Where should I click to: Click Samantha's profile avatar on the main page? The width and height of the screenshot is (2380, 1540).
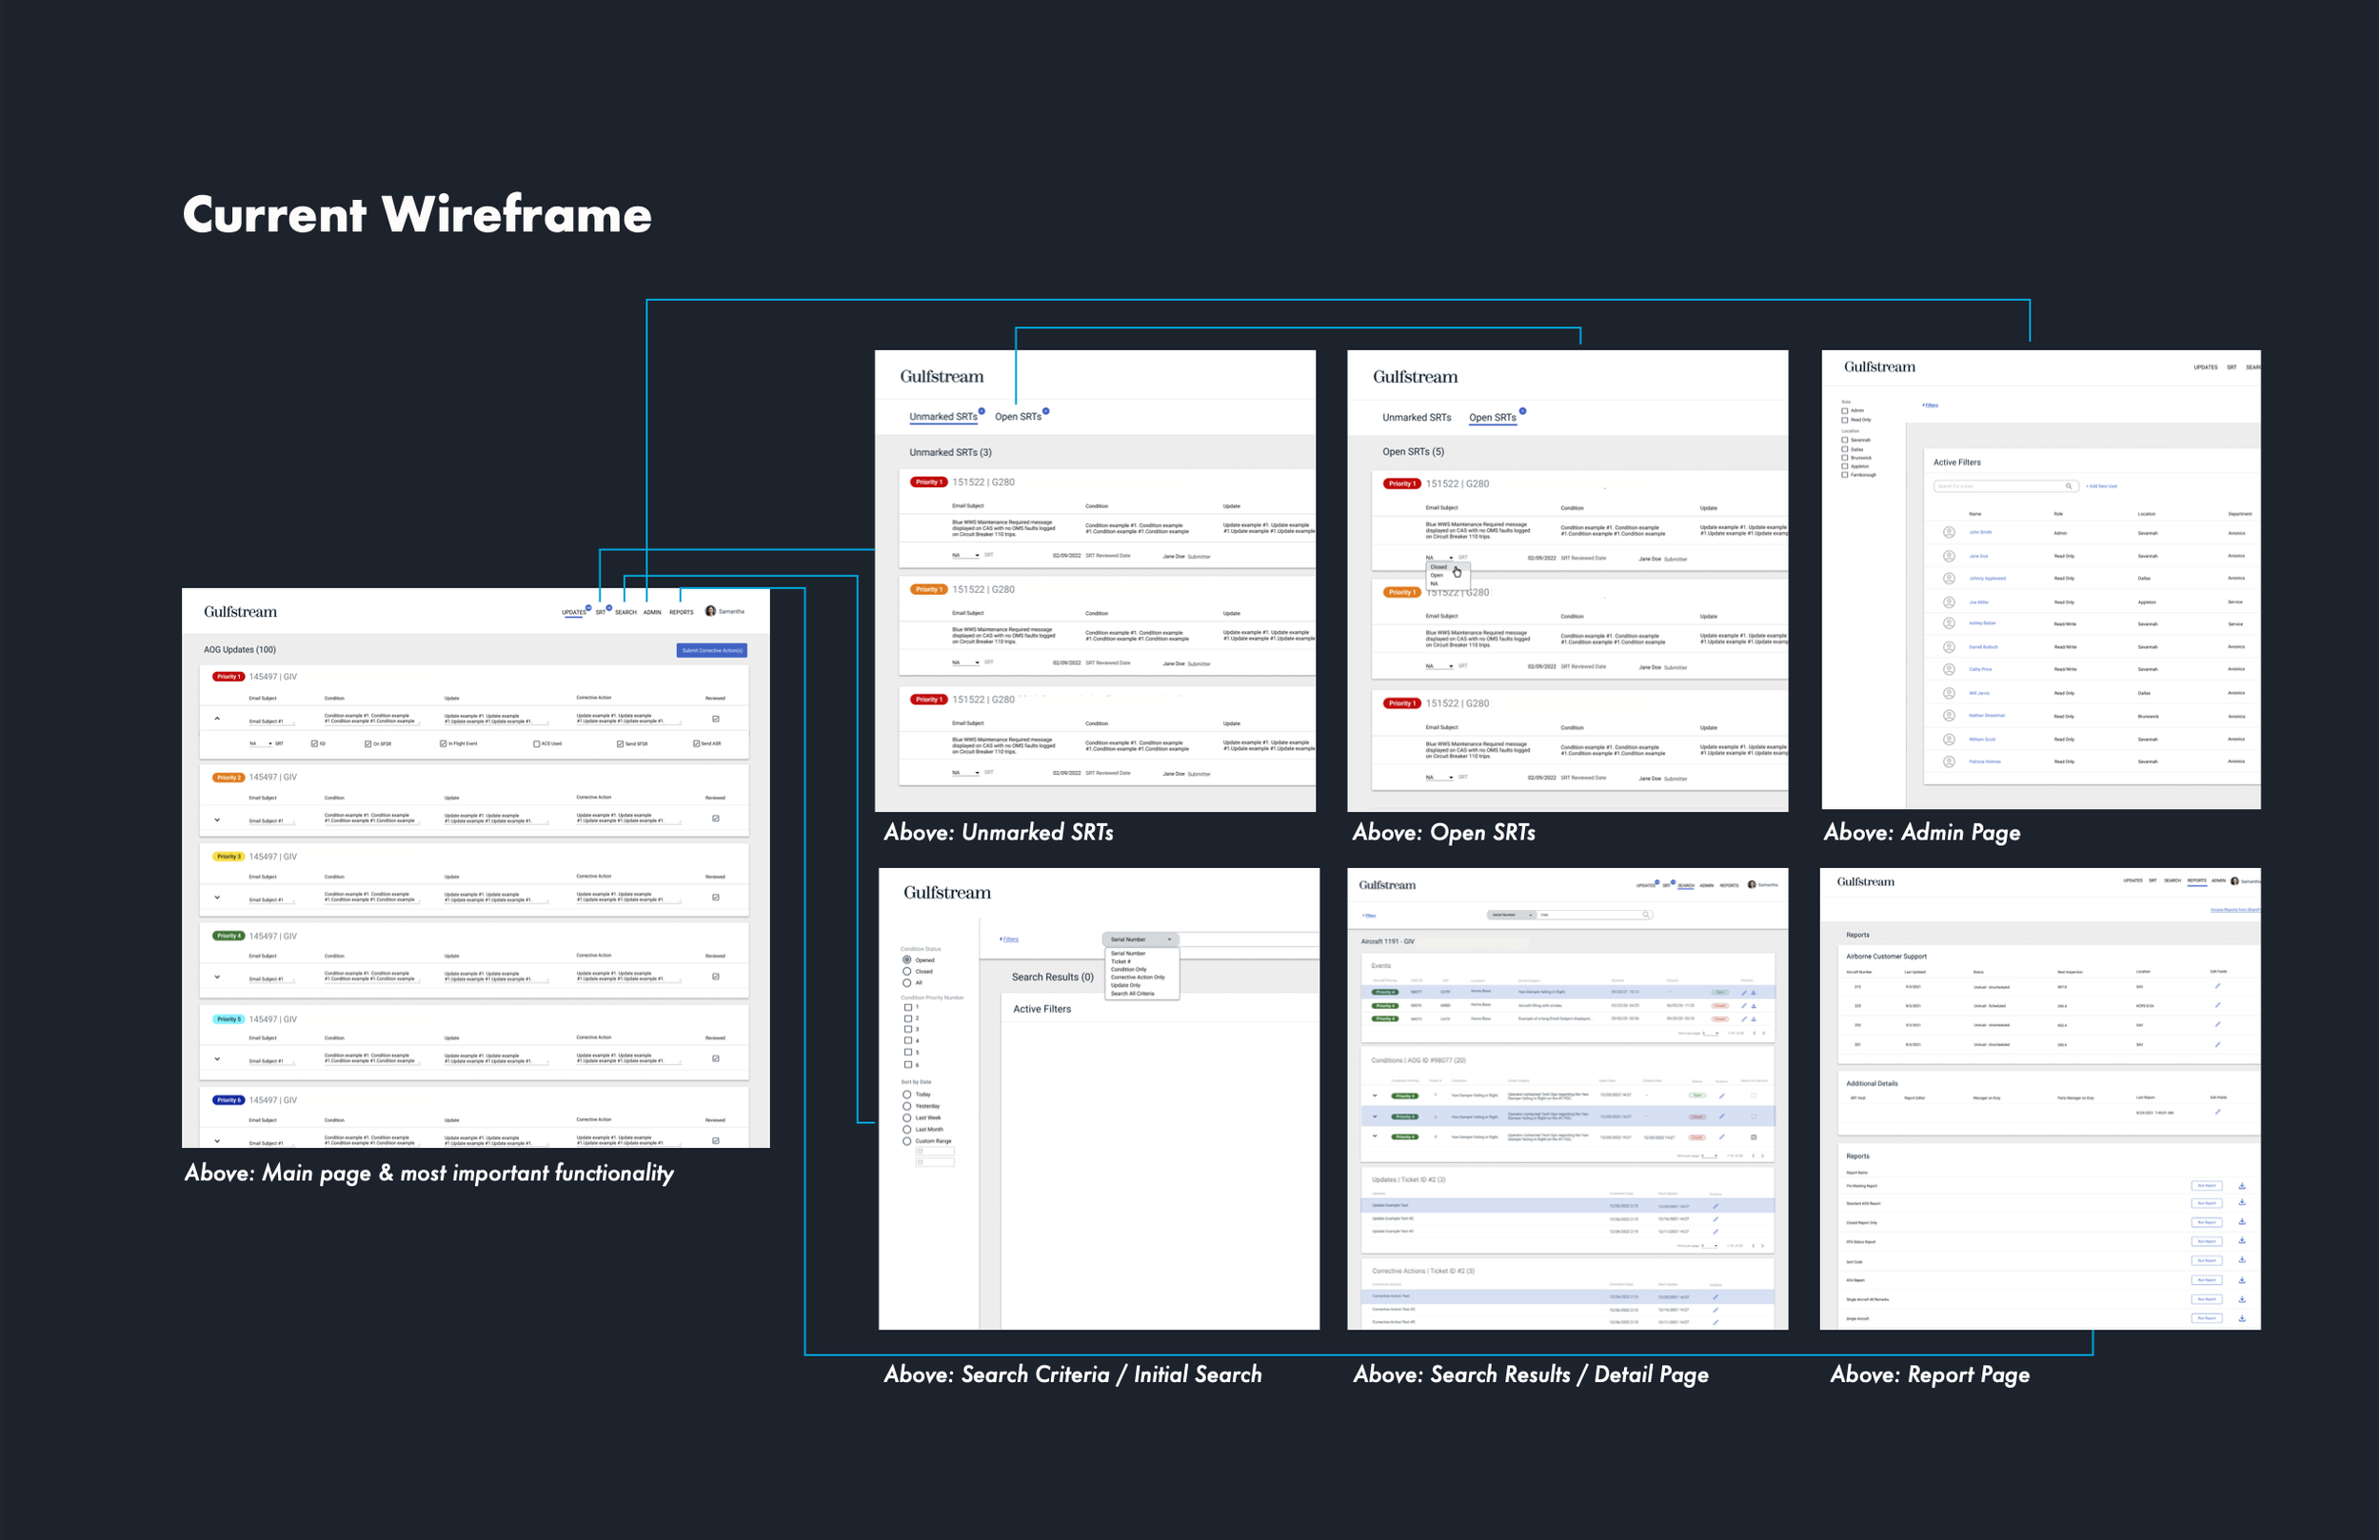[710, 611]
